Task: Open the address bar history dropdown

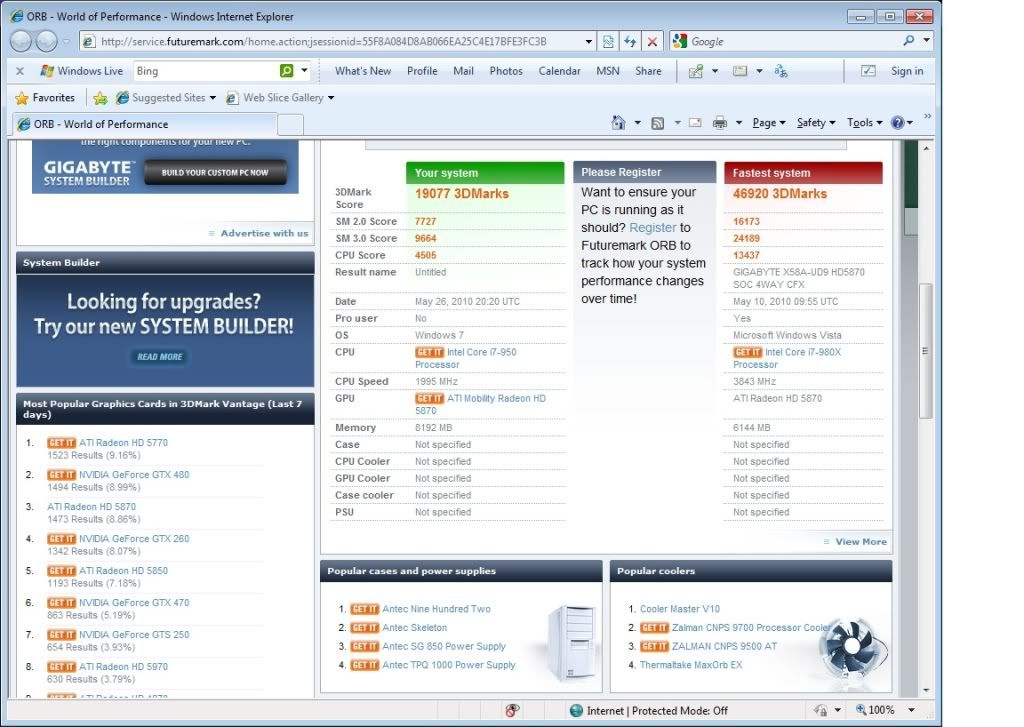Action: (588, 41)
